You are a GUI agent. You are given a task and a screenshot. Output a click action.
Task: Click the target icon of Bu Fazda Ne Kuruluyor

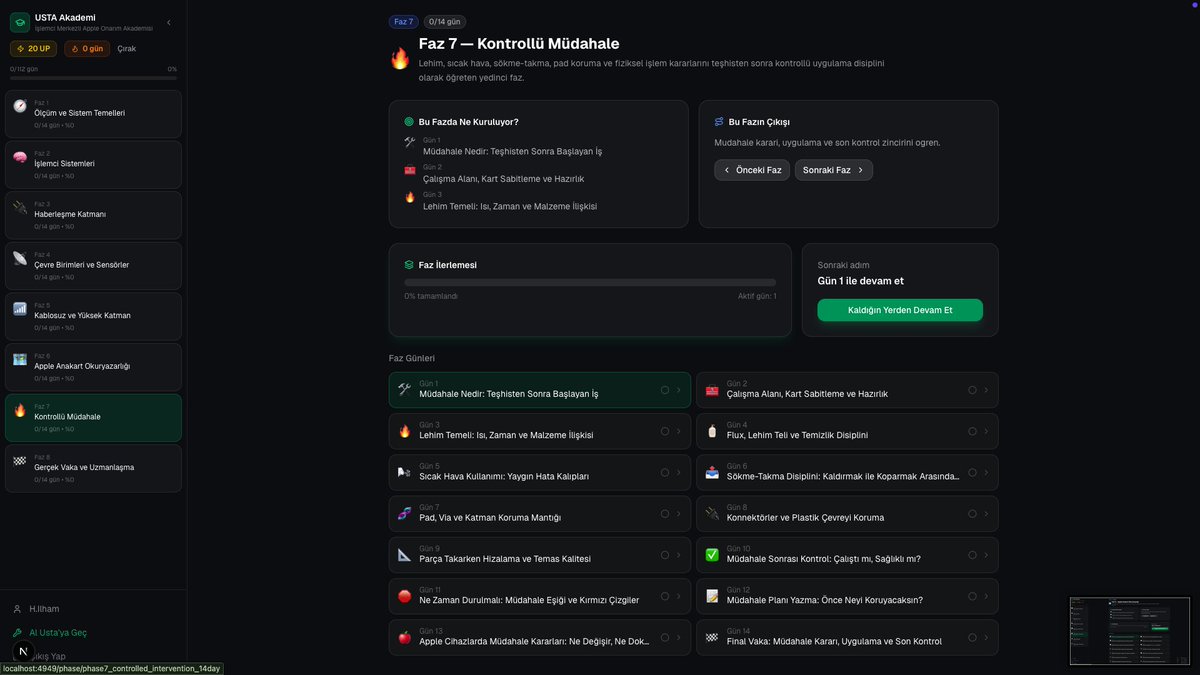click(409, 122)
